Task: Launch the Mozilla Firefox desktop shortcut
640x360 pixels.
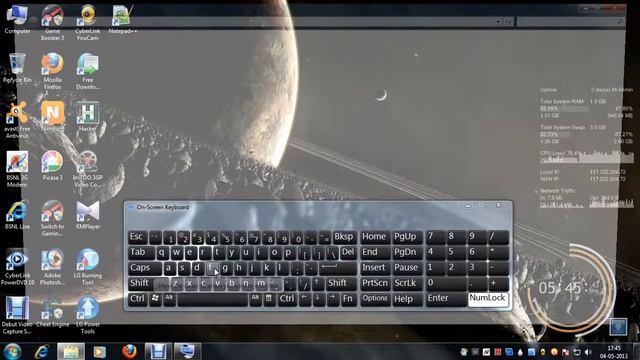Action: (52, 71)
